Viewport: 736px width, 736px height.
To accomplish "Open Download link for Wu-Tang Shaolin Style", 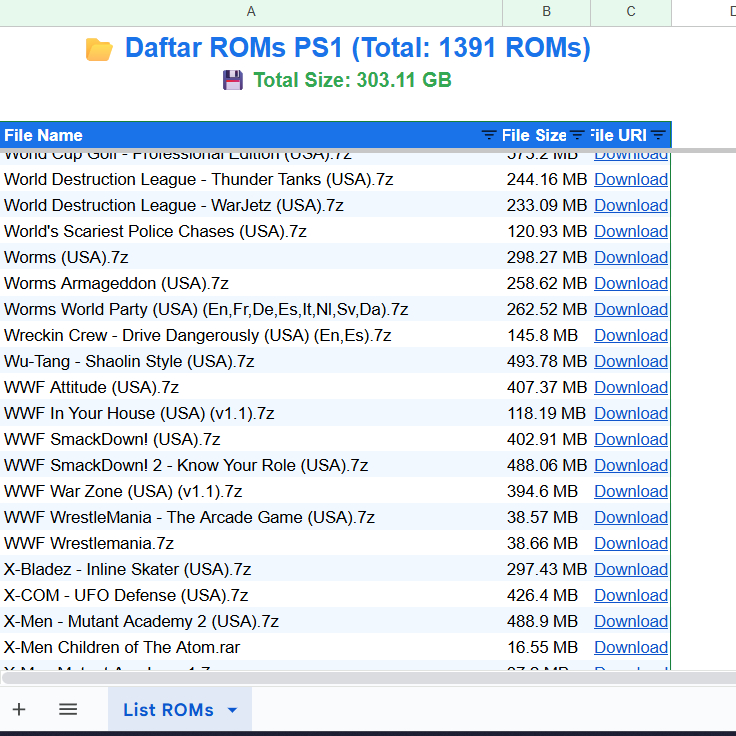I will 630,361.
